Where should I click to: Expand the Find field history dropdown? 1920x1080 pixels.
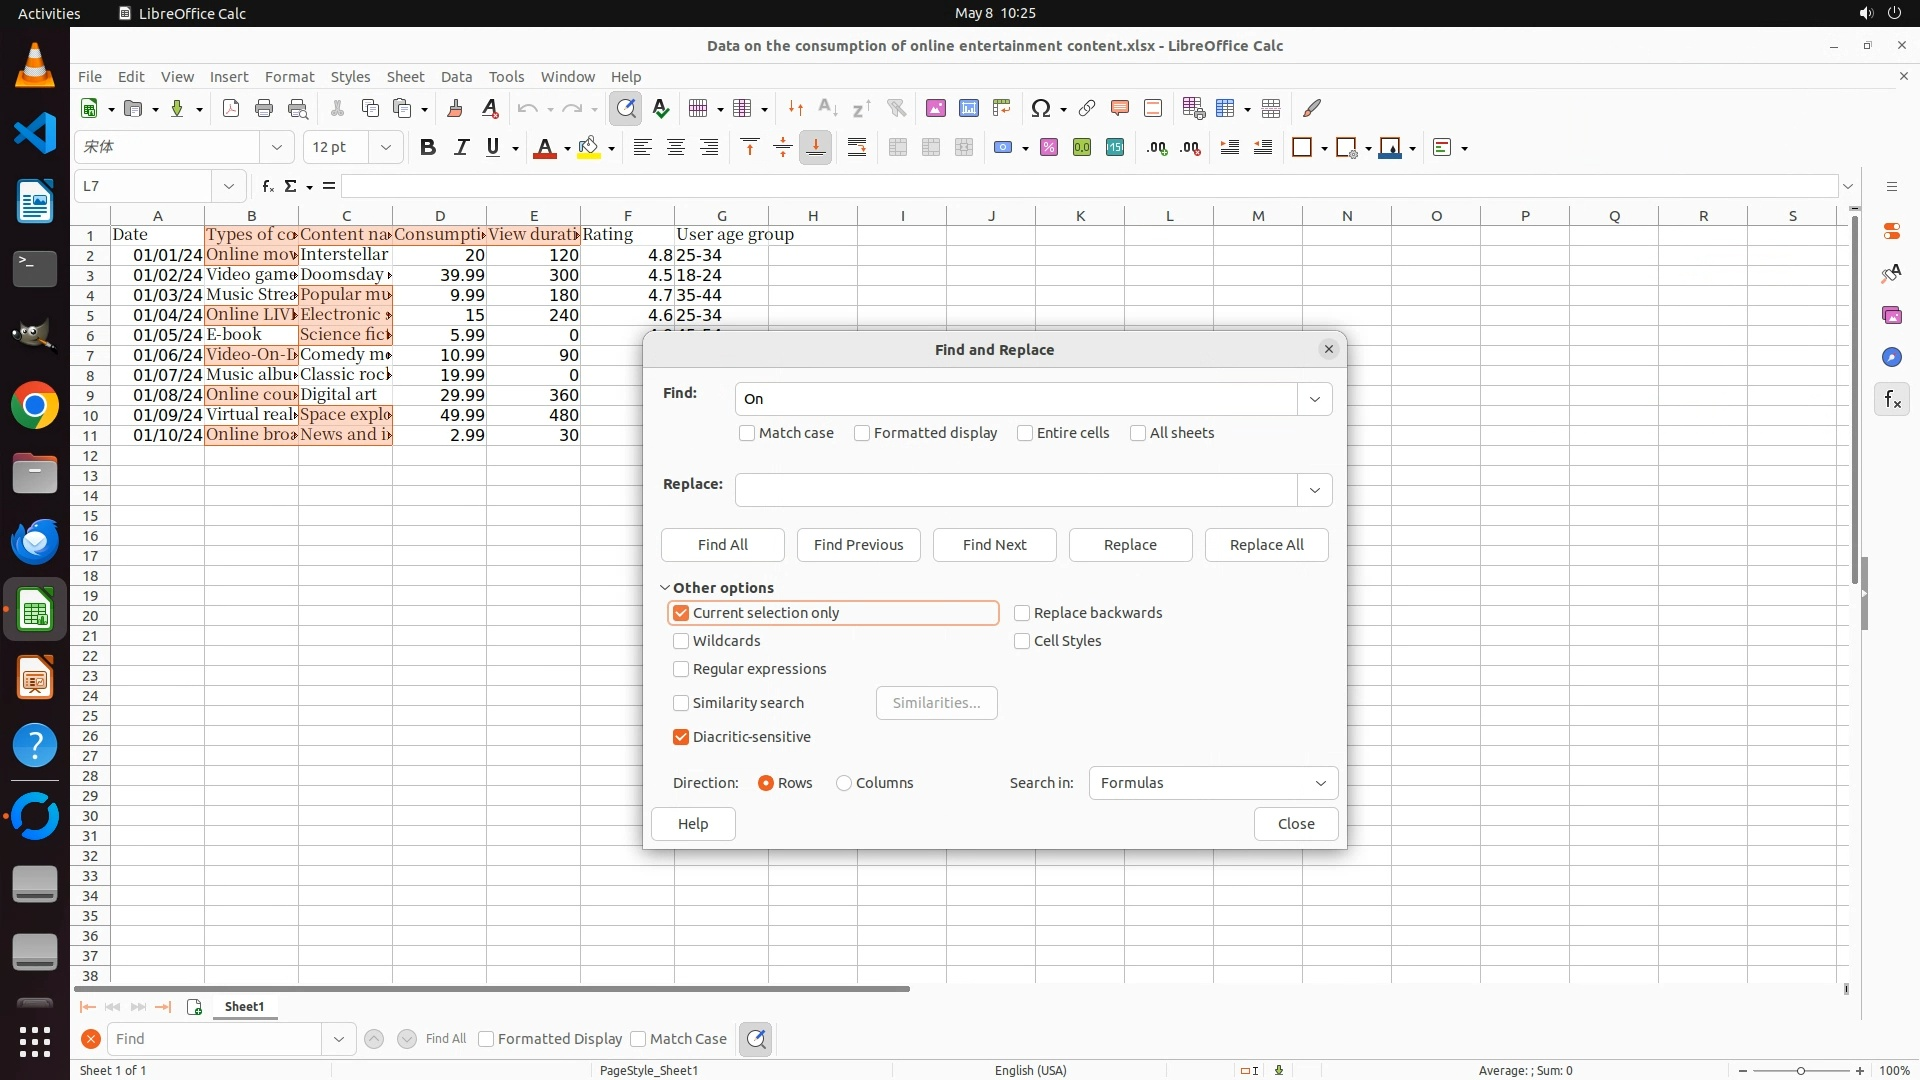[1314, 399]
